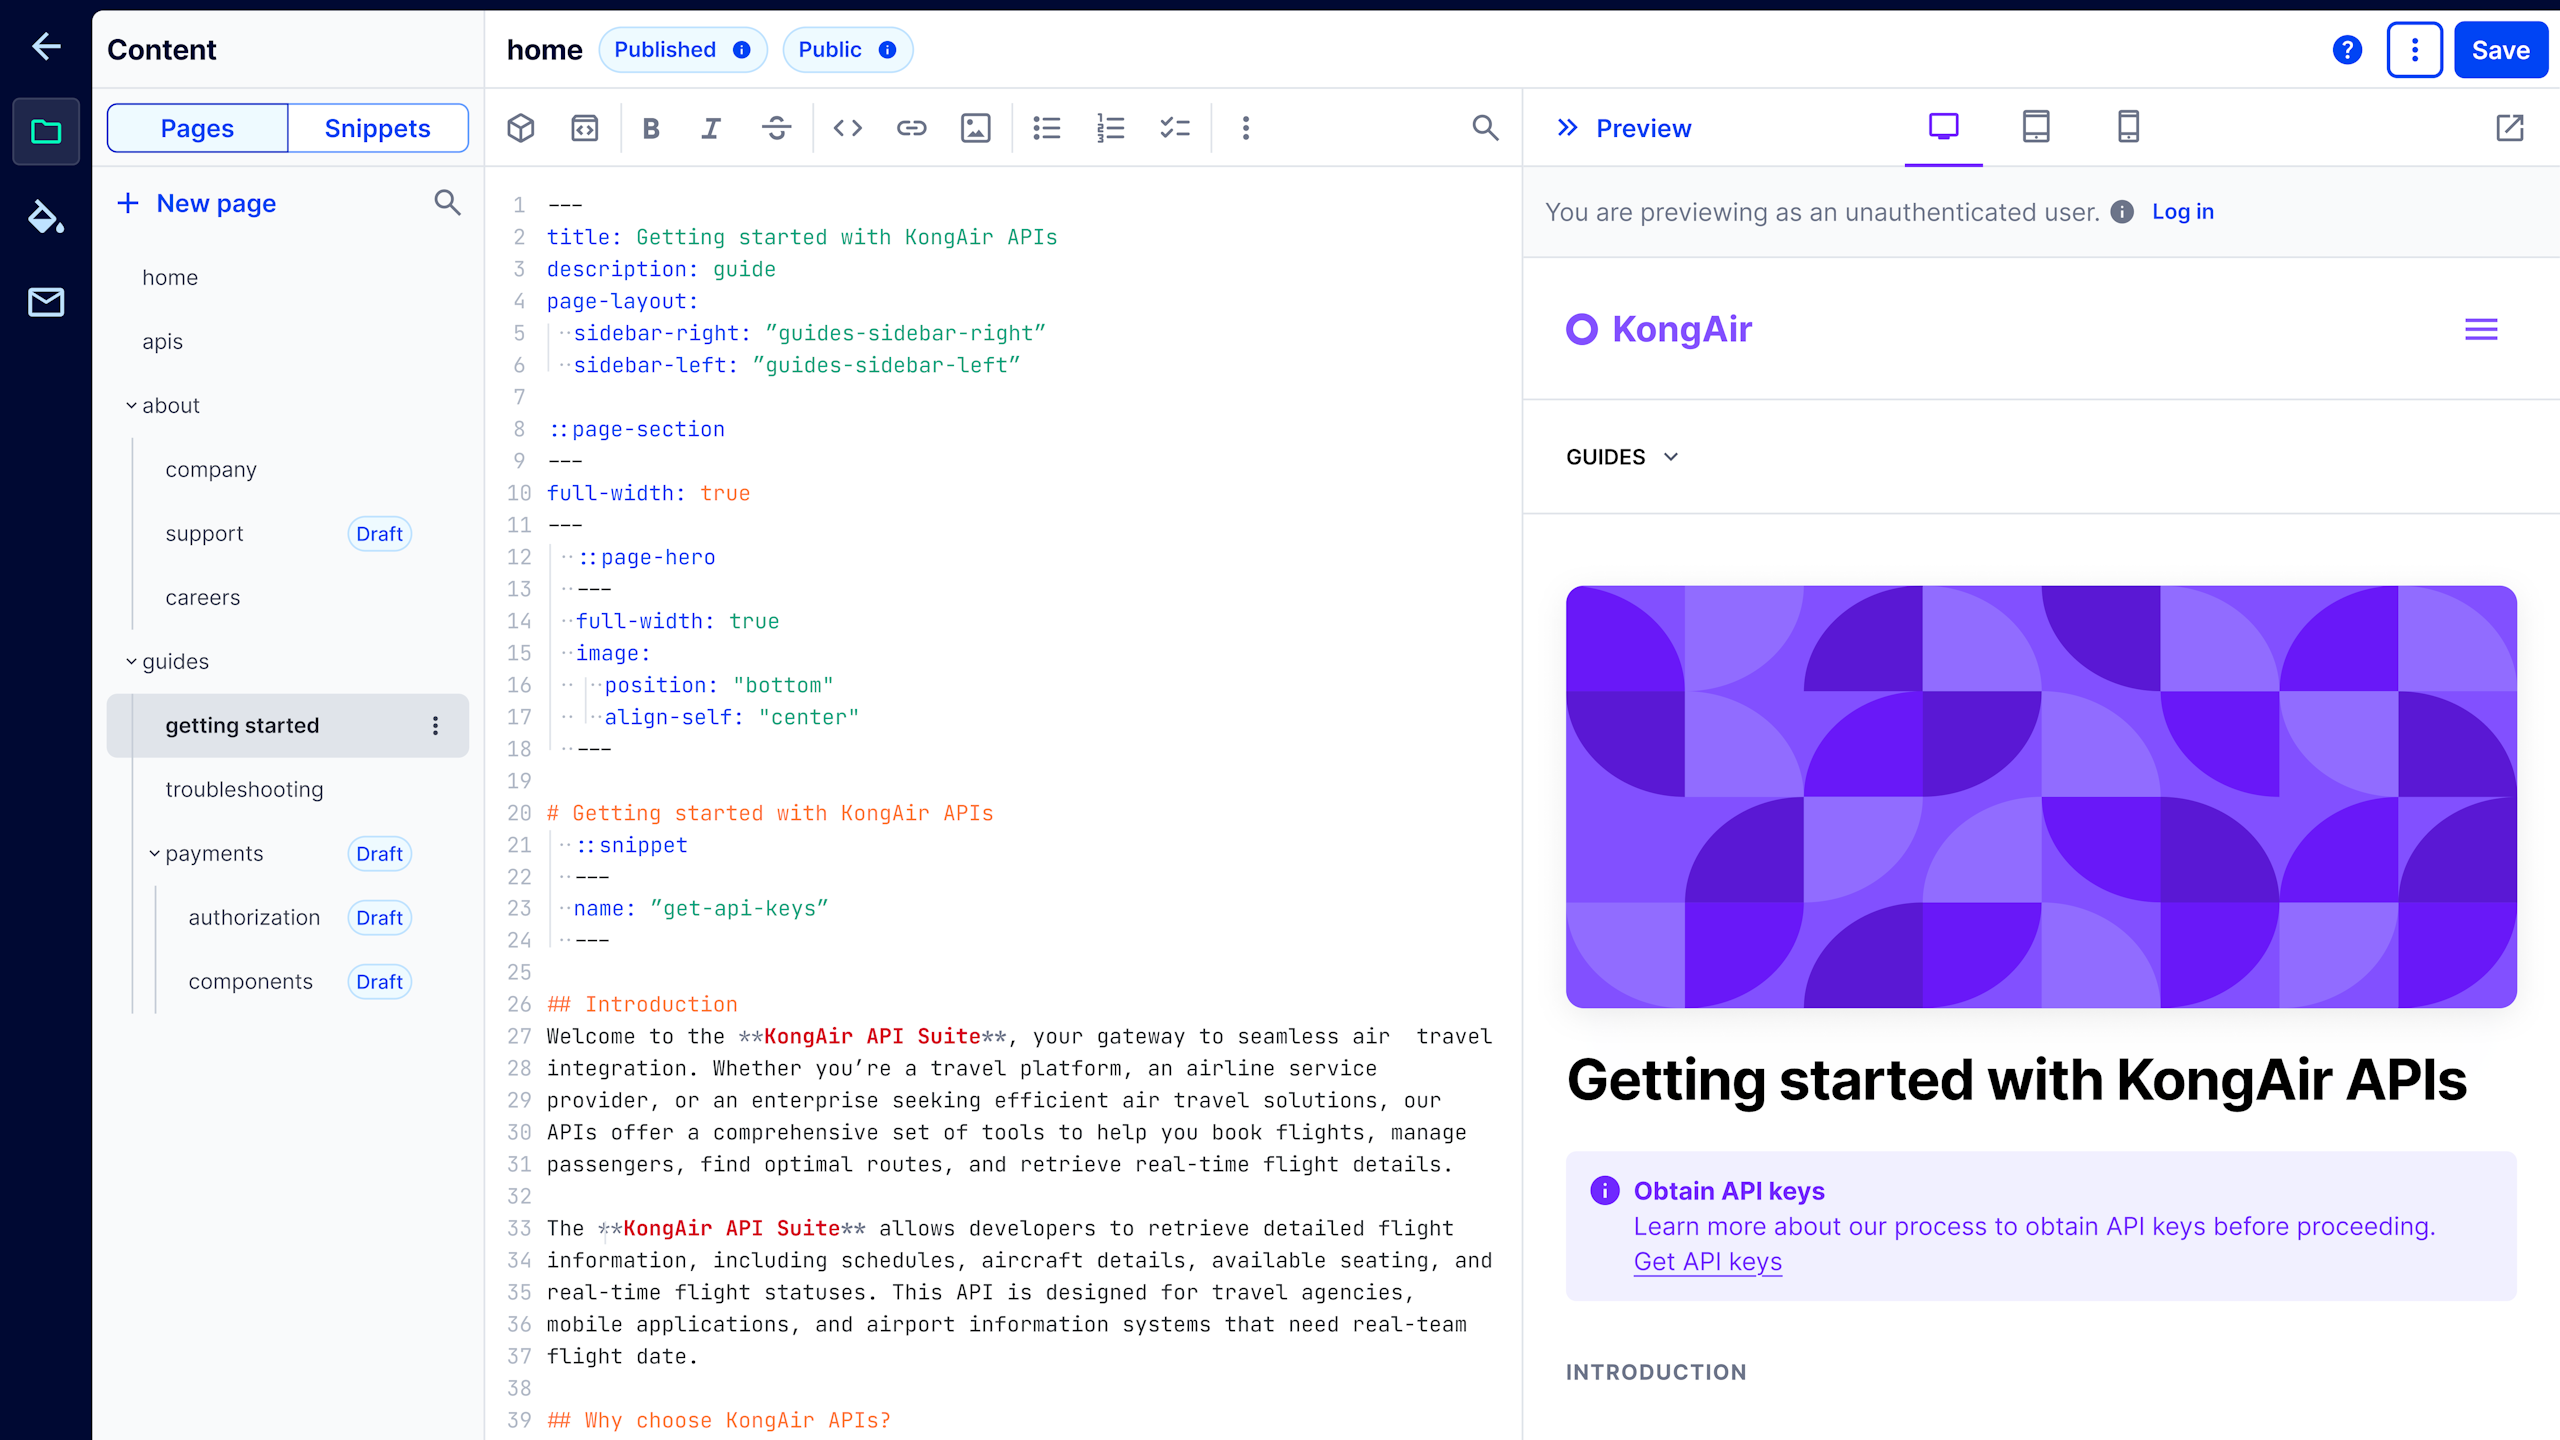Viewport: 2560px width, 1440px height.
Task: Click the Log in link in preview
Action: pyautogui.click(x=2182, y=212)
